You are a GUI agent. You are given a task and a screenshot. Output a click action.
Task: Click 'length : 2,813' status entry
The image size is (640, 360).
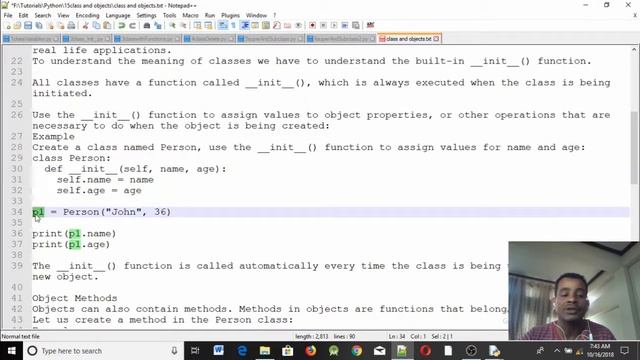pos(311,337)
